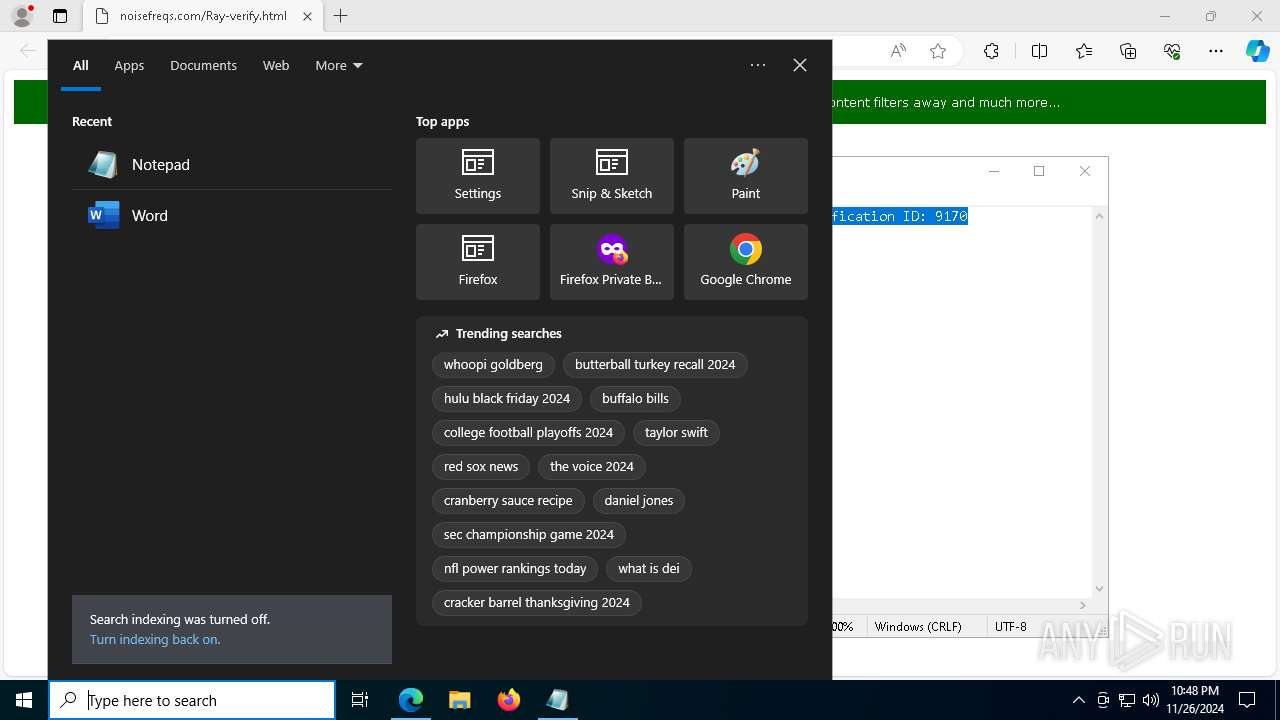
Task: Open File Explorer from taskbar
Action: pos(459,700)
